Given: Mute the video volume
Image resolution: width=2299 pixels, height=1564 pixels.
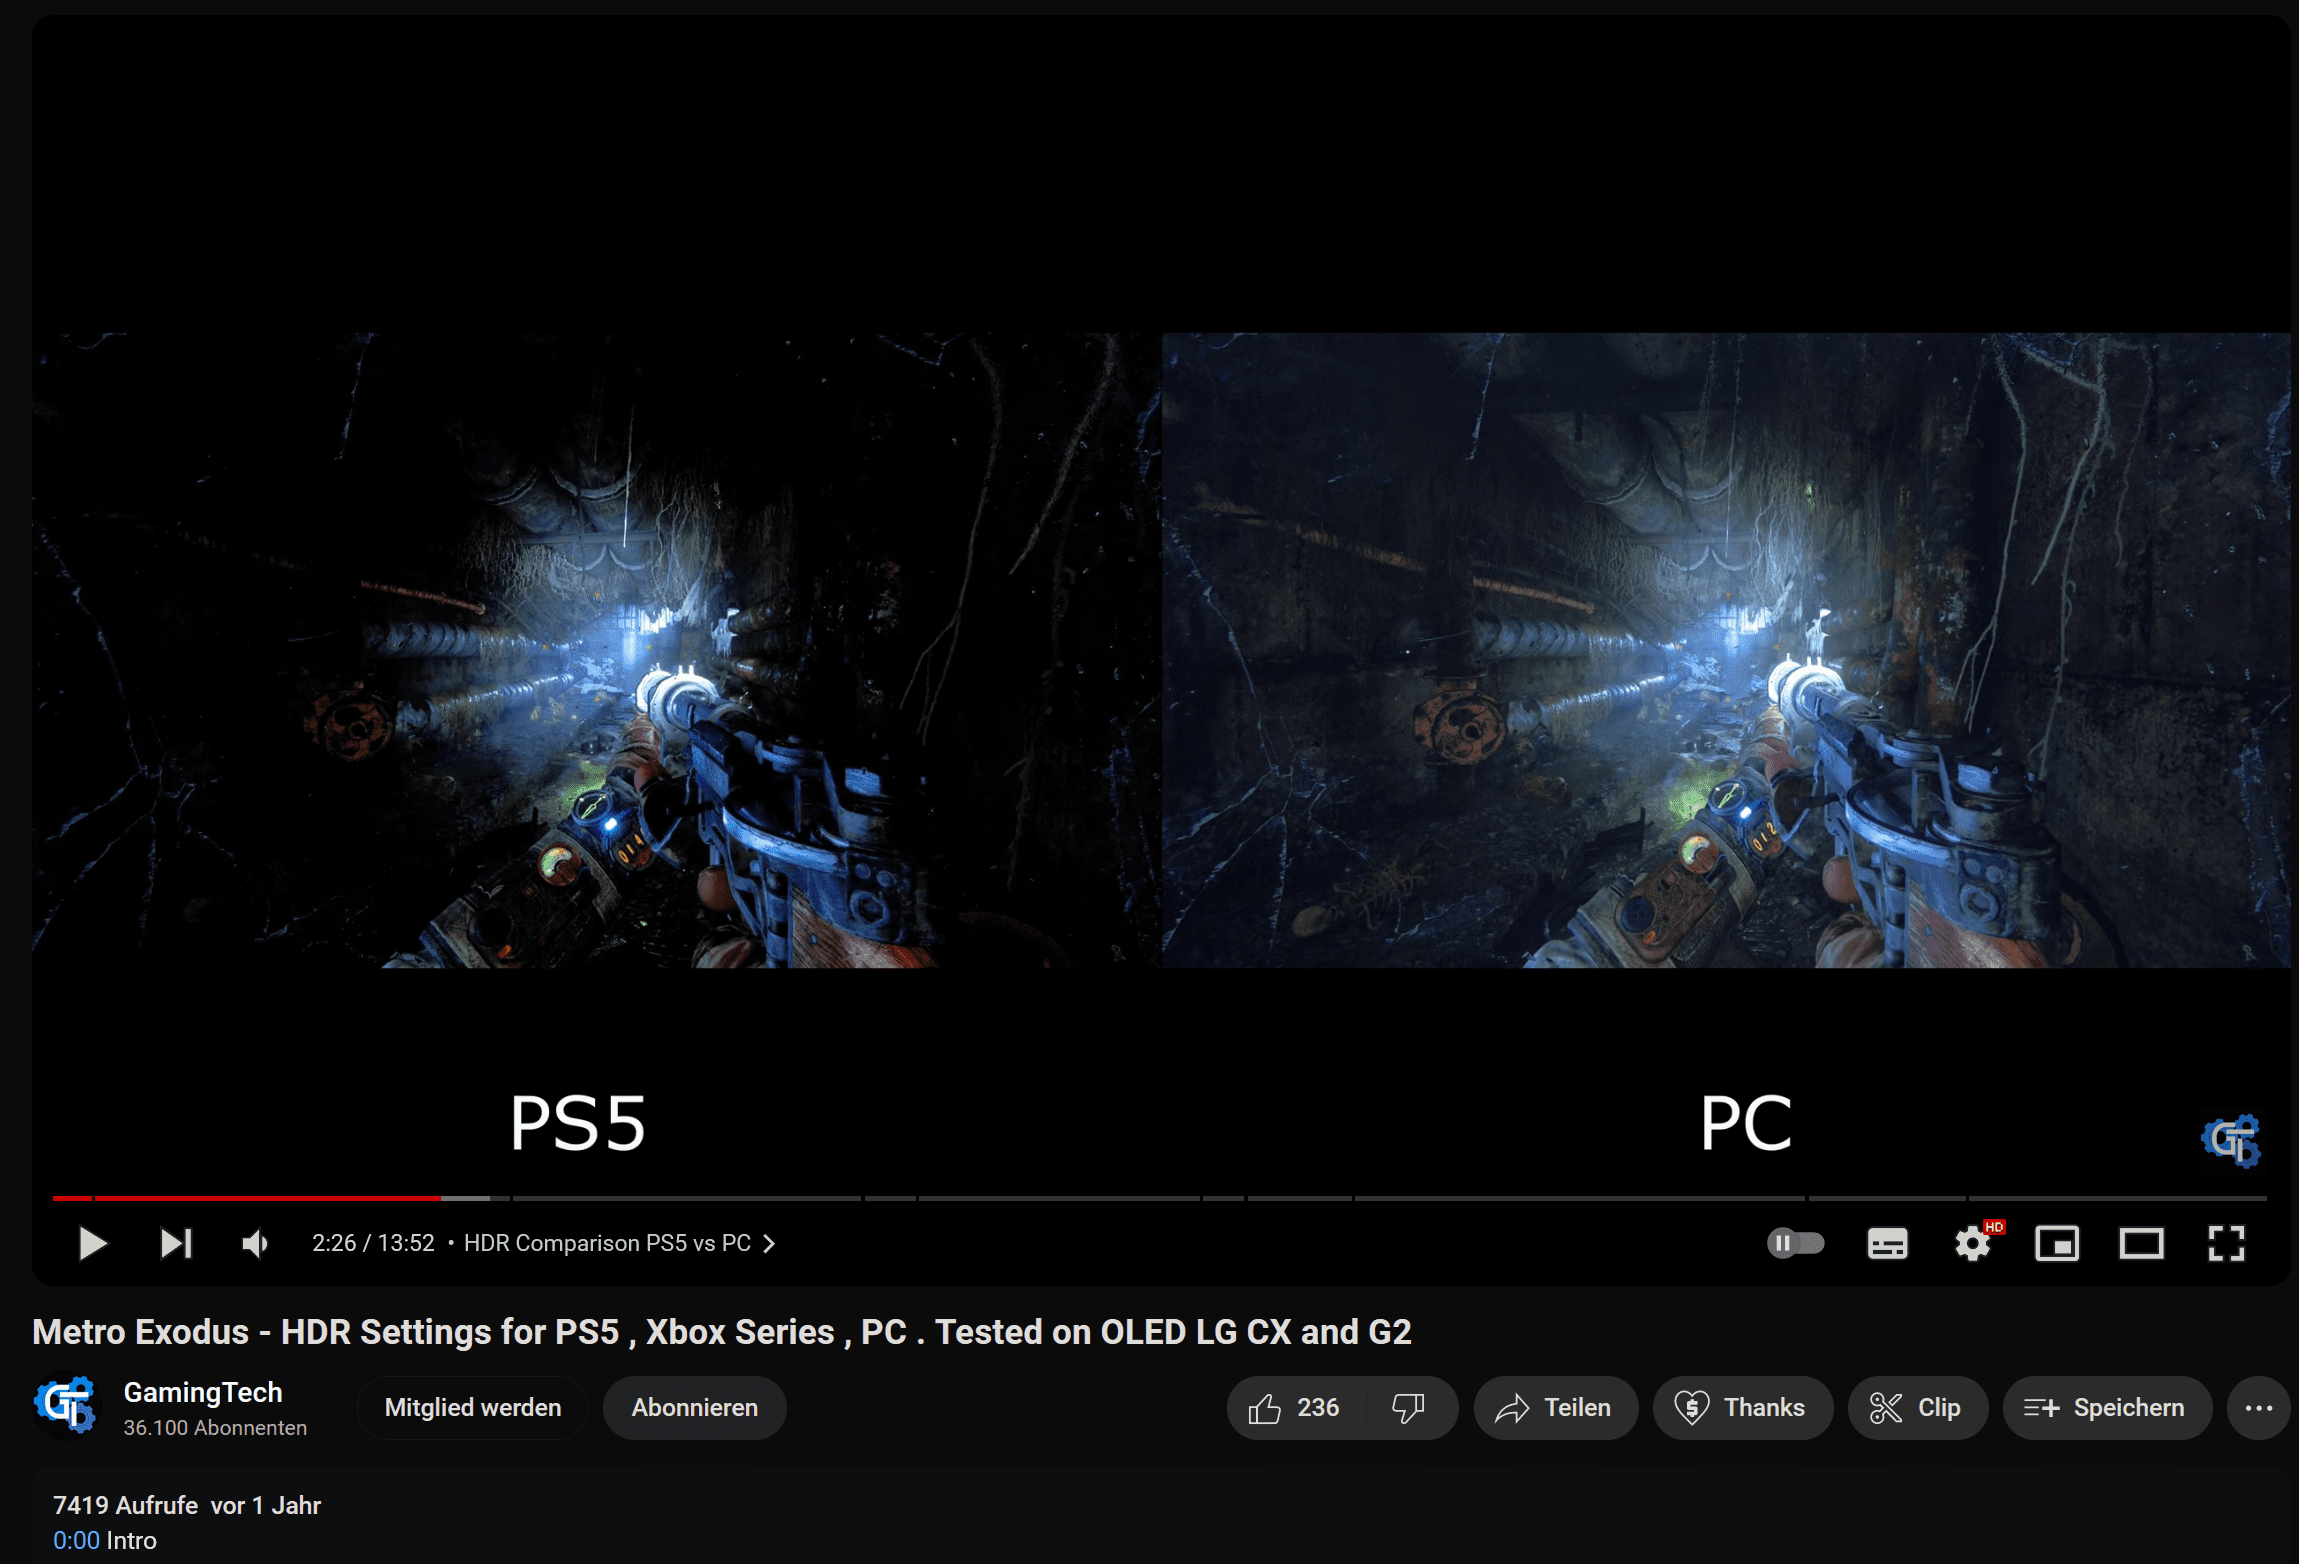Looking at the screenshot, I should (256, 1243).
